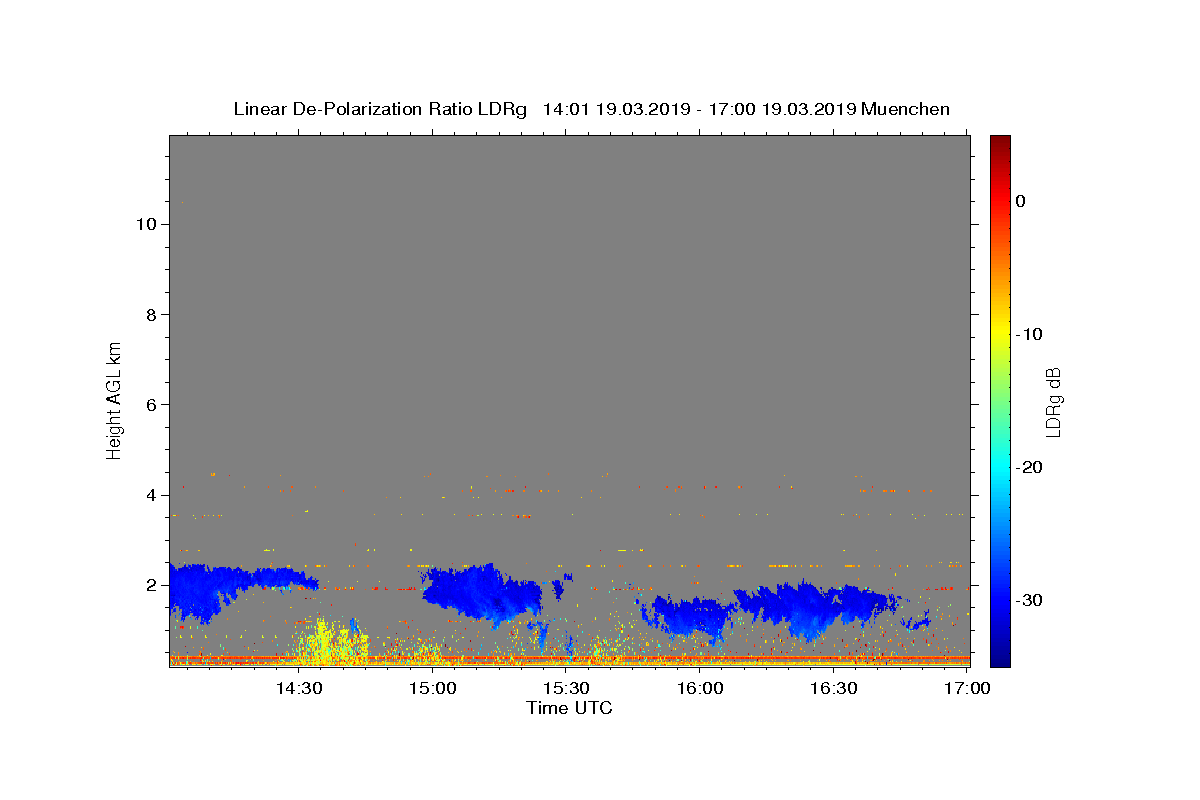Click the colorbar tick label 0
Screen dimensions: 1200x800
(x=1021, y=201)
